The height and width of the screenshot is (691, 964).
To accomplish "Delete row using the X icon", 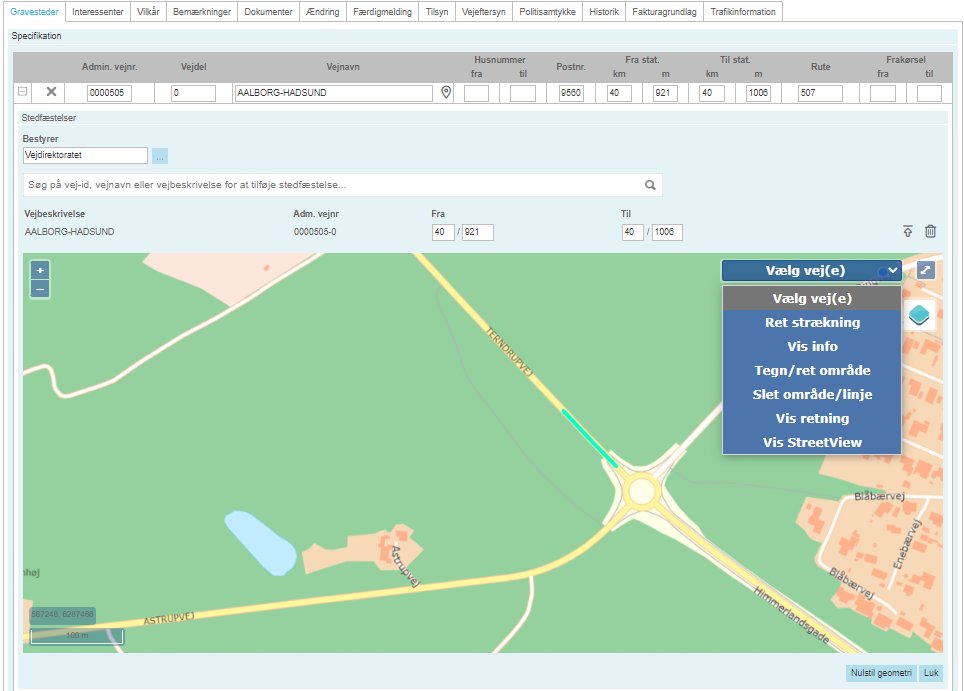I will [x=51, y=93].
